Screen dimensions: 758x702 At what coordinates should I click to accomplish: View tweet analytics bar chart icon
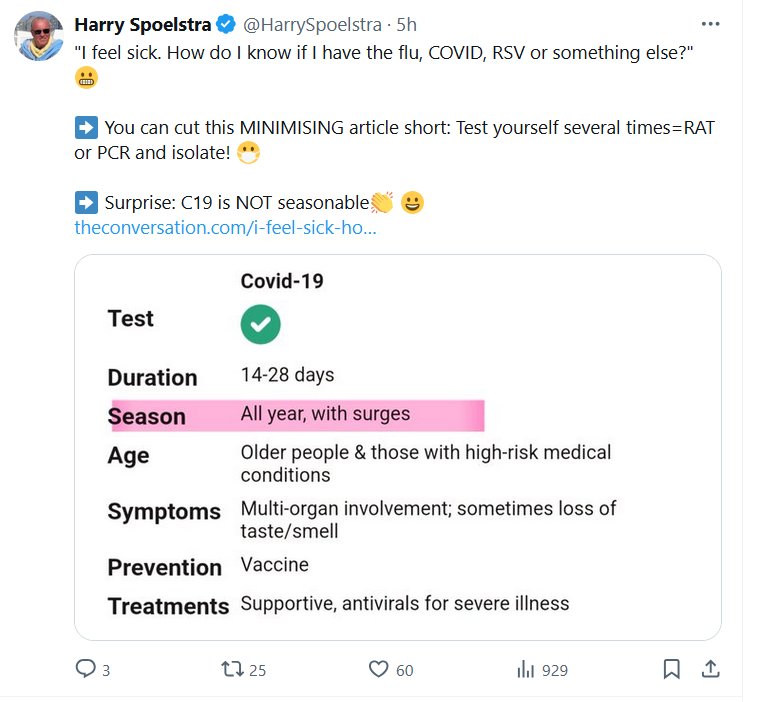[525, 669]
